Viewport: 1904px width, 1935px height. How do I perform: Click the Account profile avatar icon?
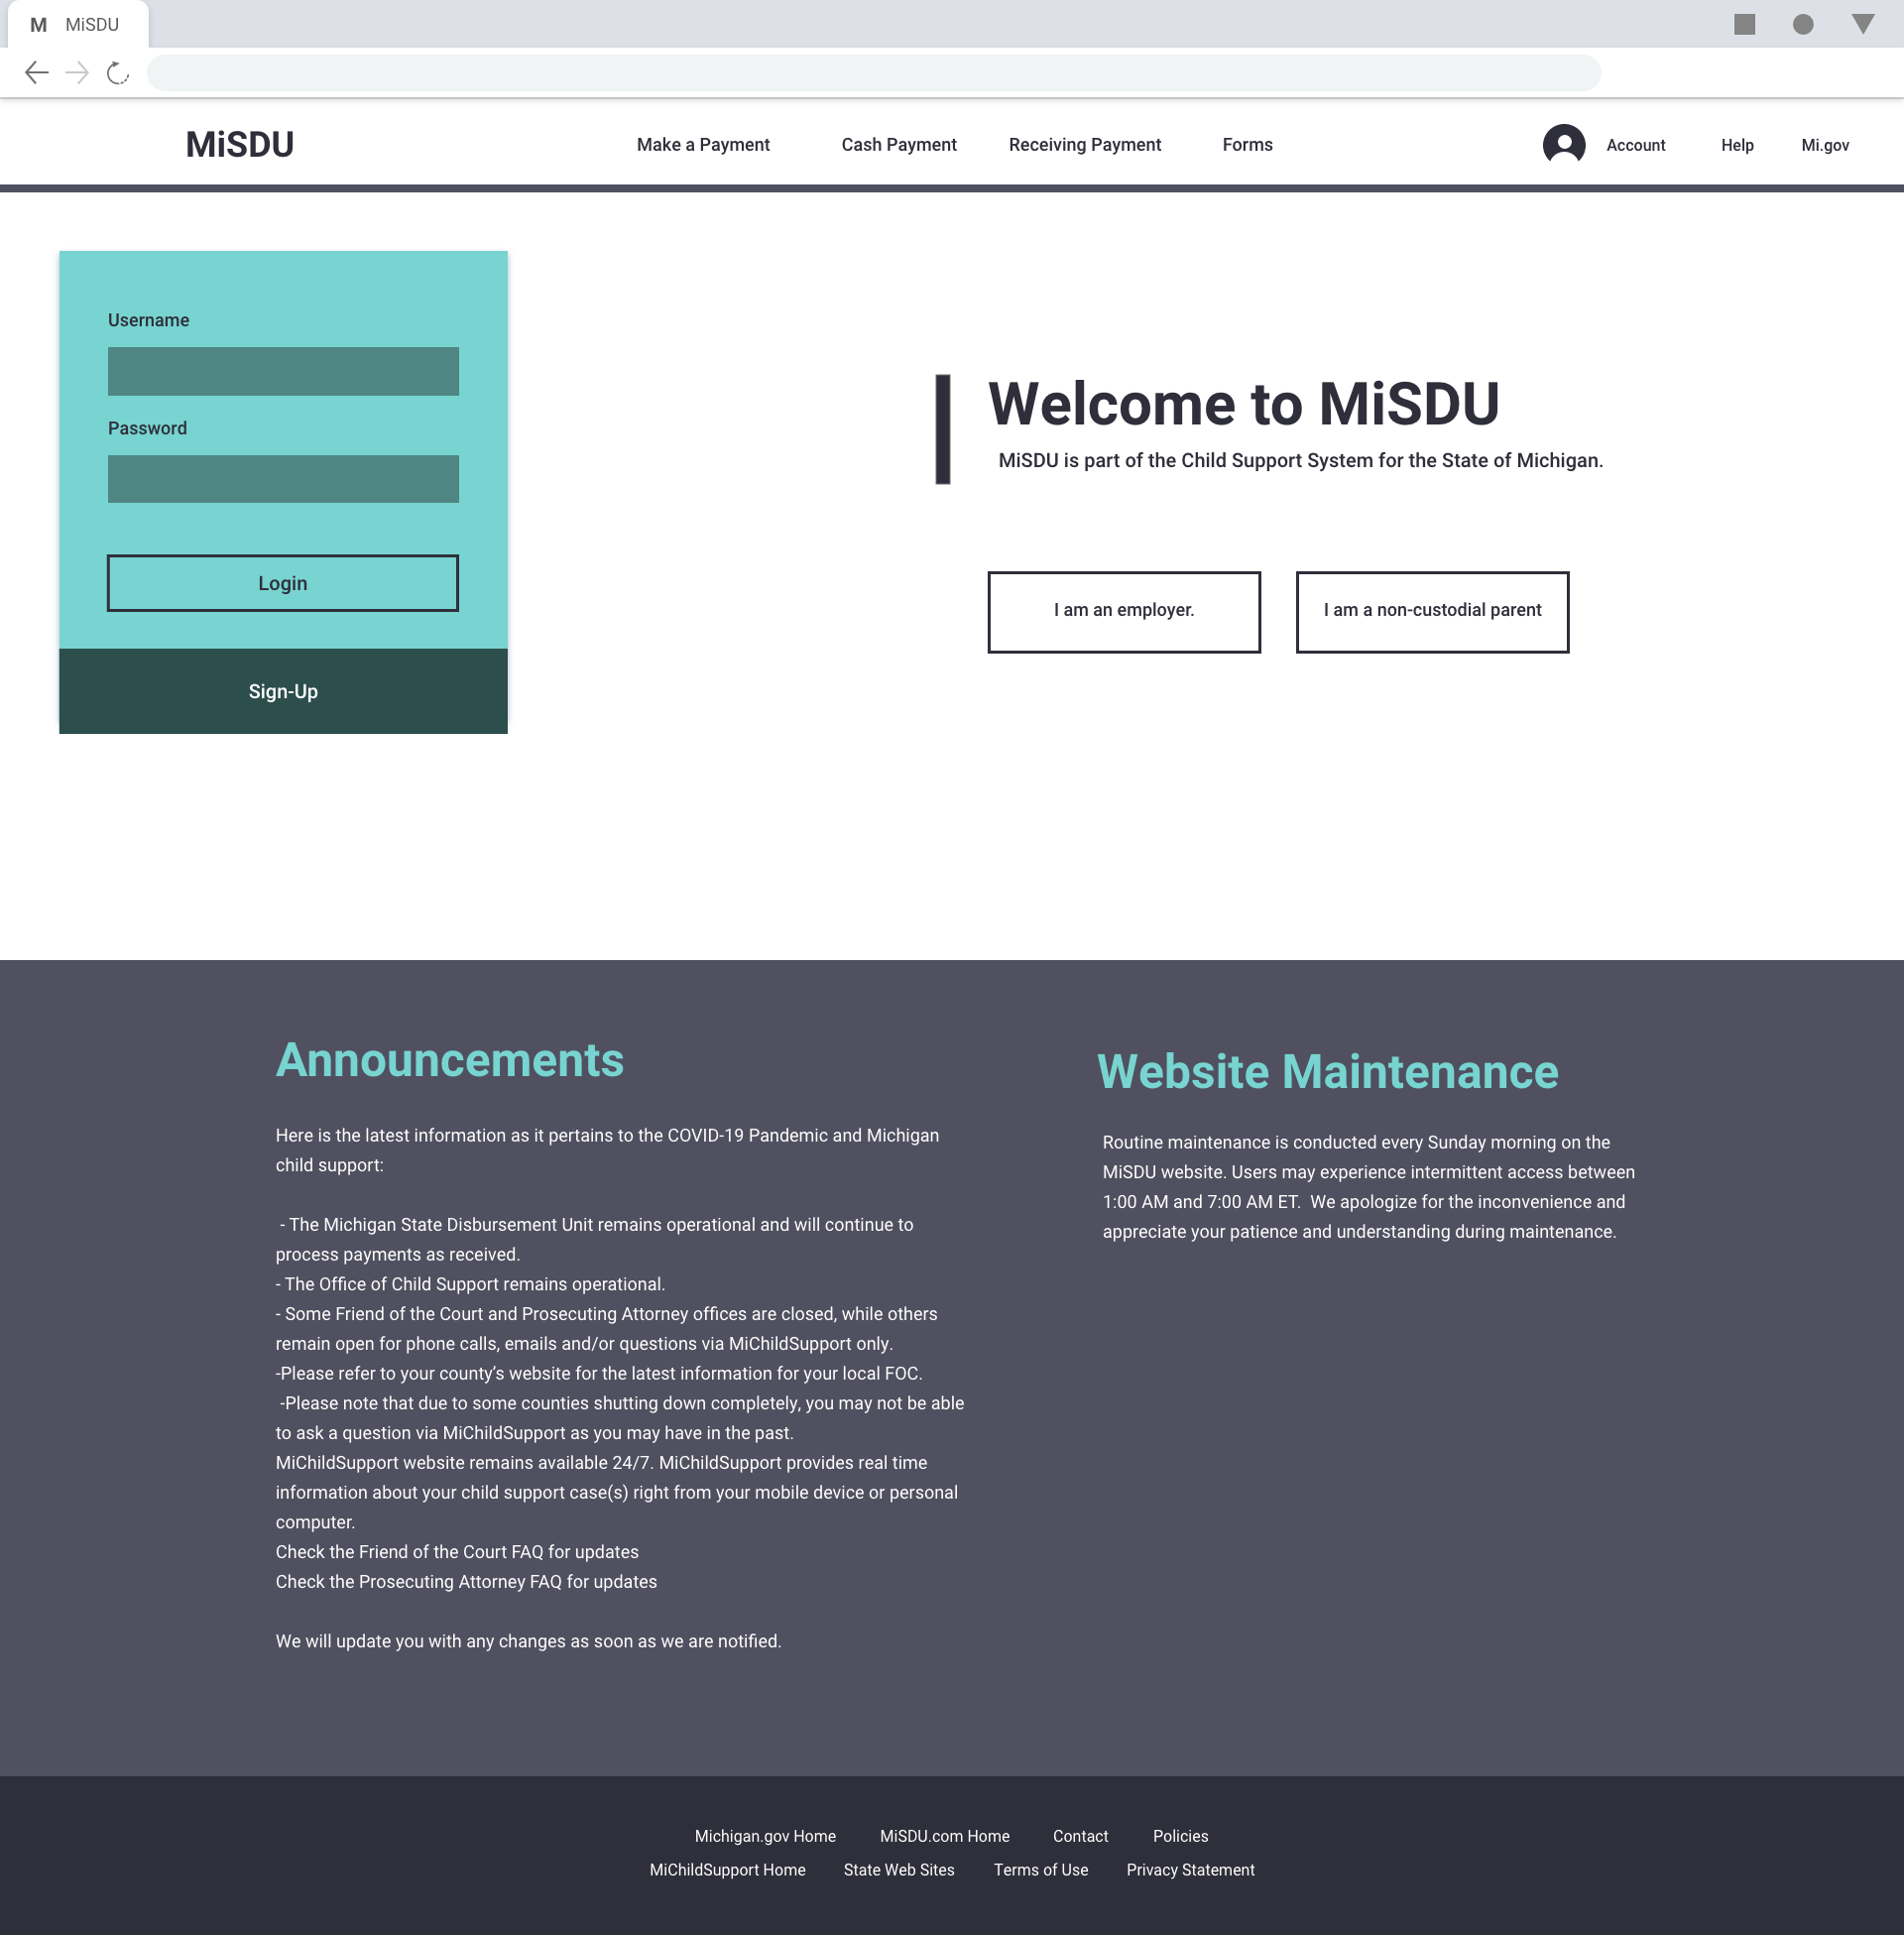tap(1563, 144)
